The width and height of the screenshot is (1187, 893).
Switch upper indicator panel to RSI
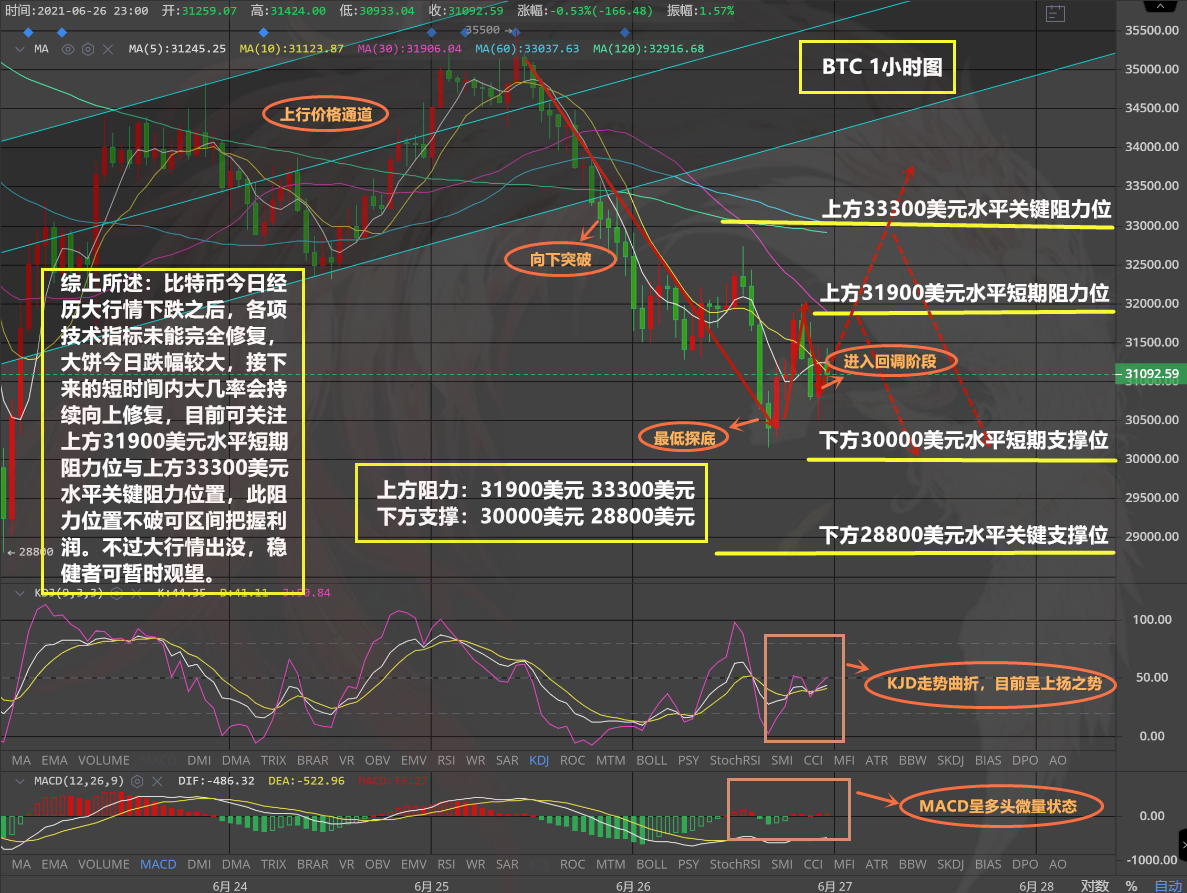[446, 760]
